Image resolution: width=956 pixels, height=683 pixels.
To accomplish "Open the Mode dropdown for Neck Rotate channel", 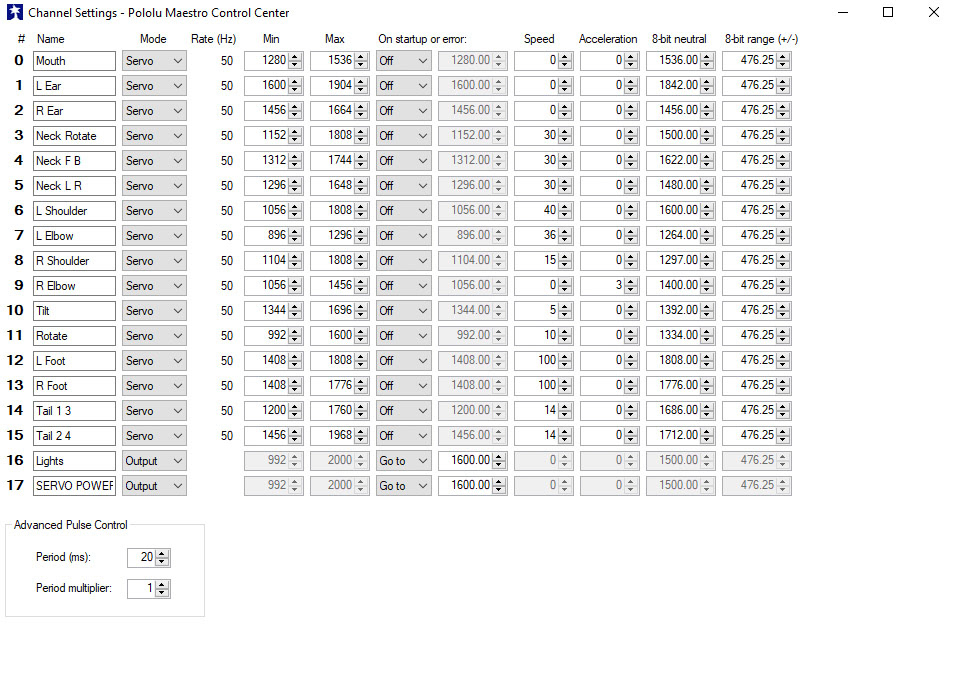I will tap(154, 136).
